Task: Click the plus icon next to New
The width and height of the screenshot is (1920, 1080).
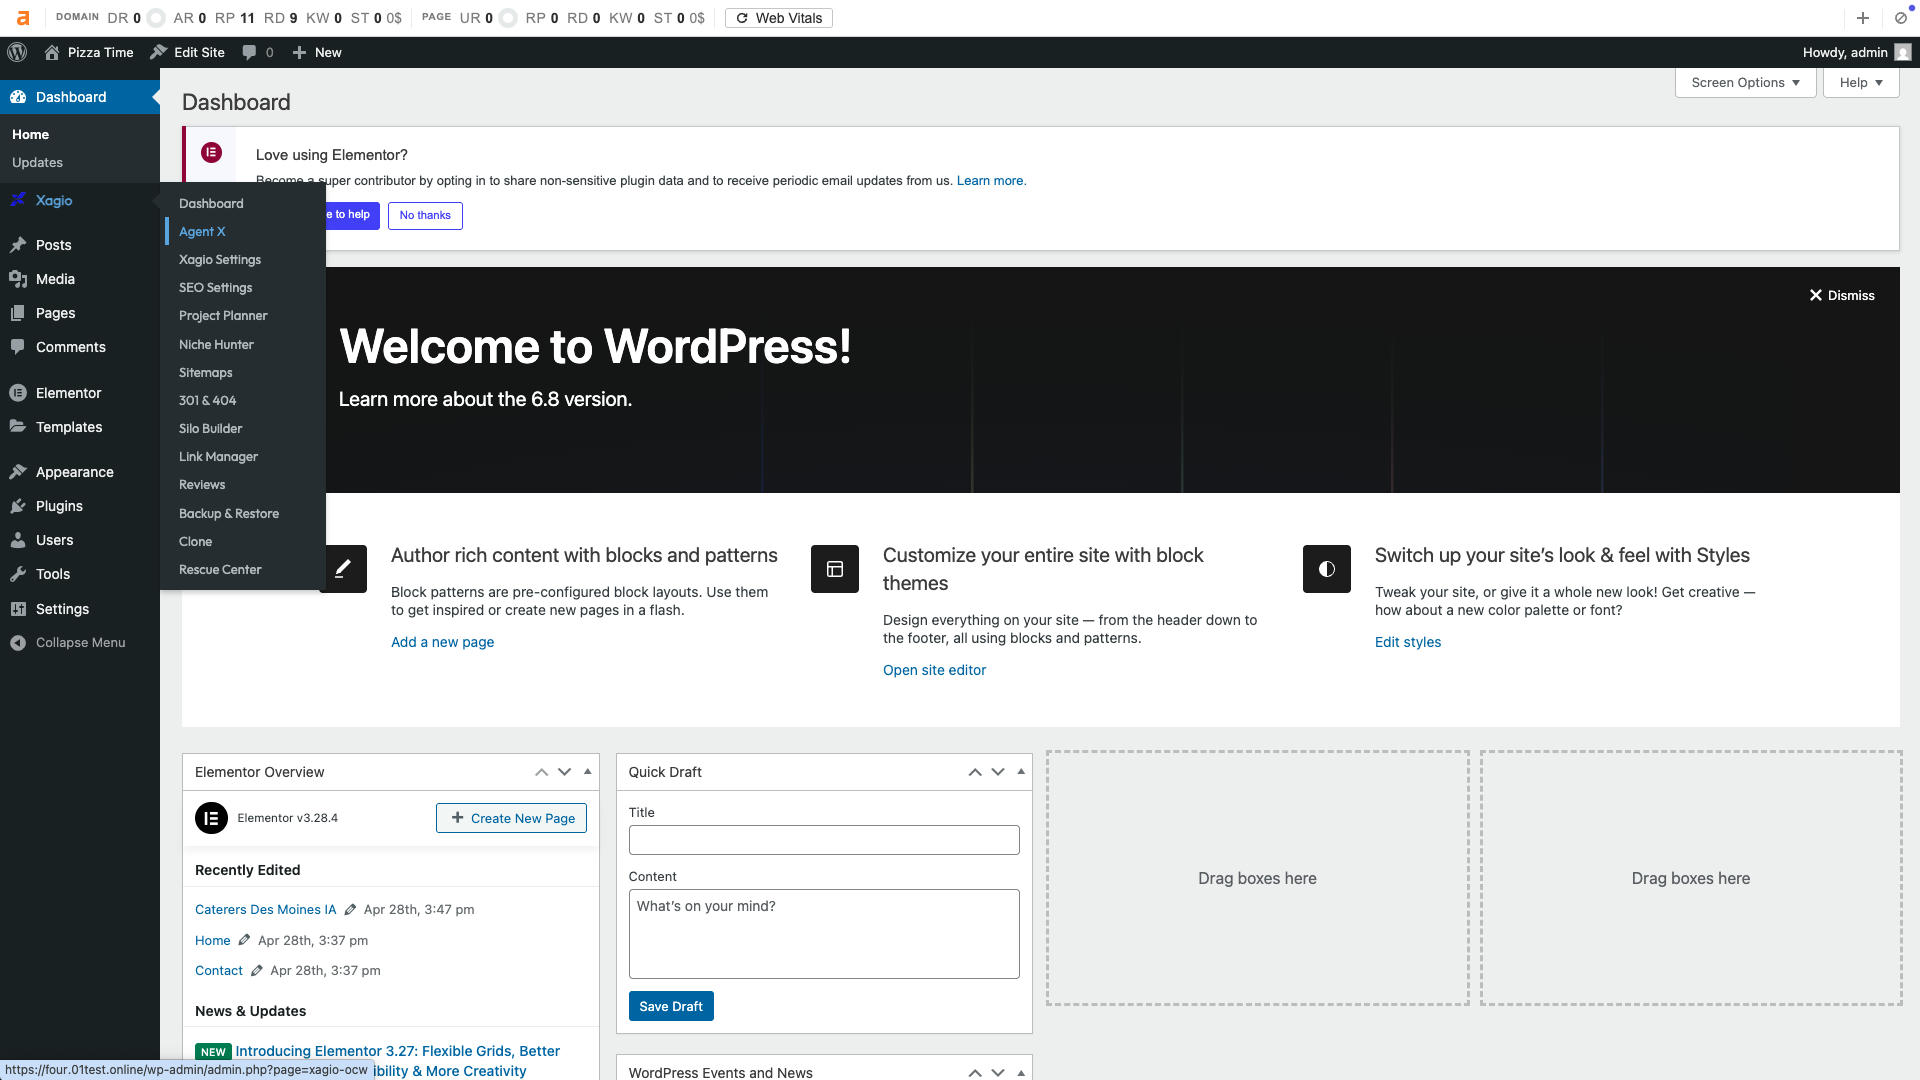Action: point(299,52)
